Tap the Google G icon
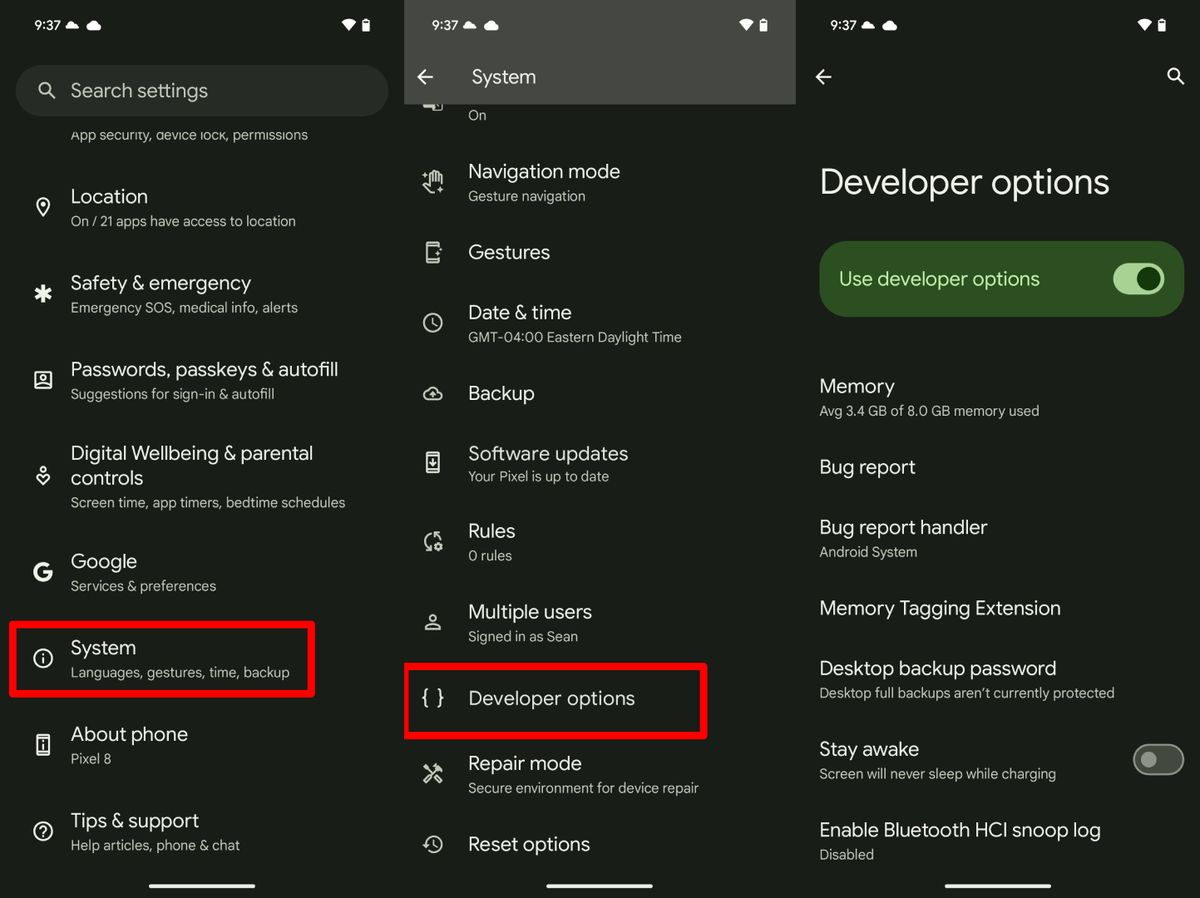Image resolution: width=1200 pixels, height=898 pixels. click(43, 572)
